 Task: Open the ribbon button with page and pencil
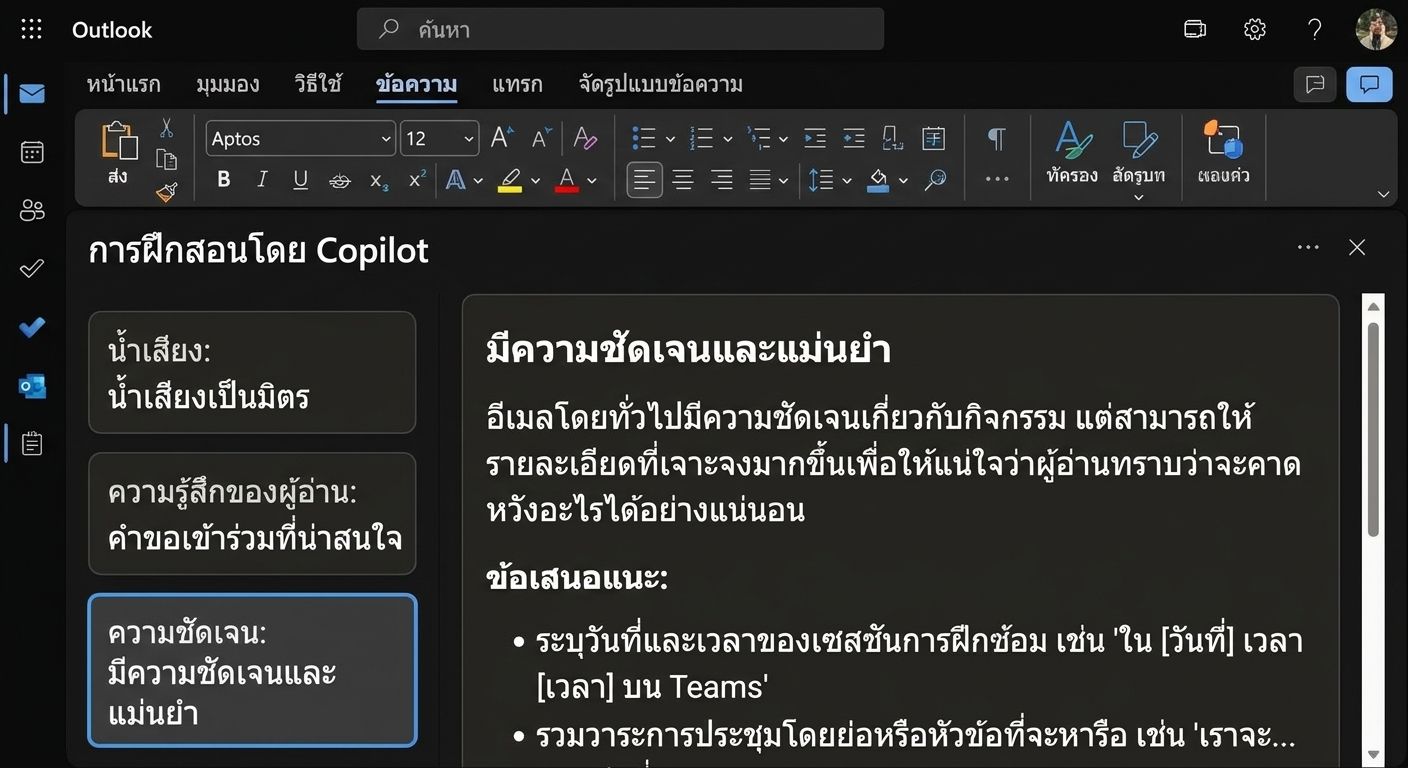coord(1138,158)
